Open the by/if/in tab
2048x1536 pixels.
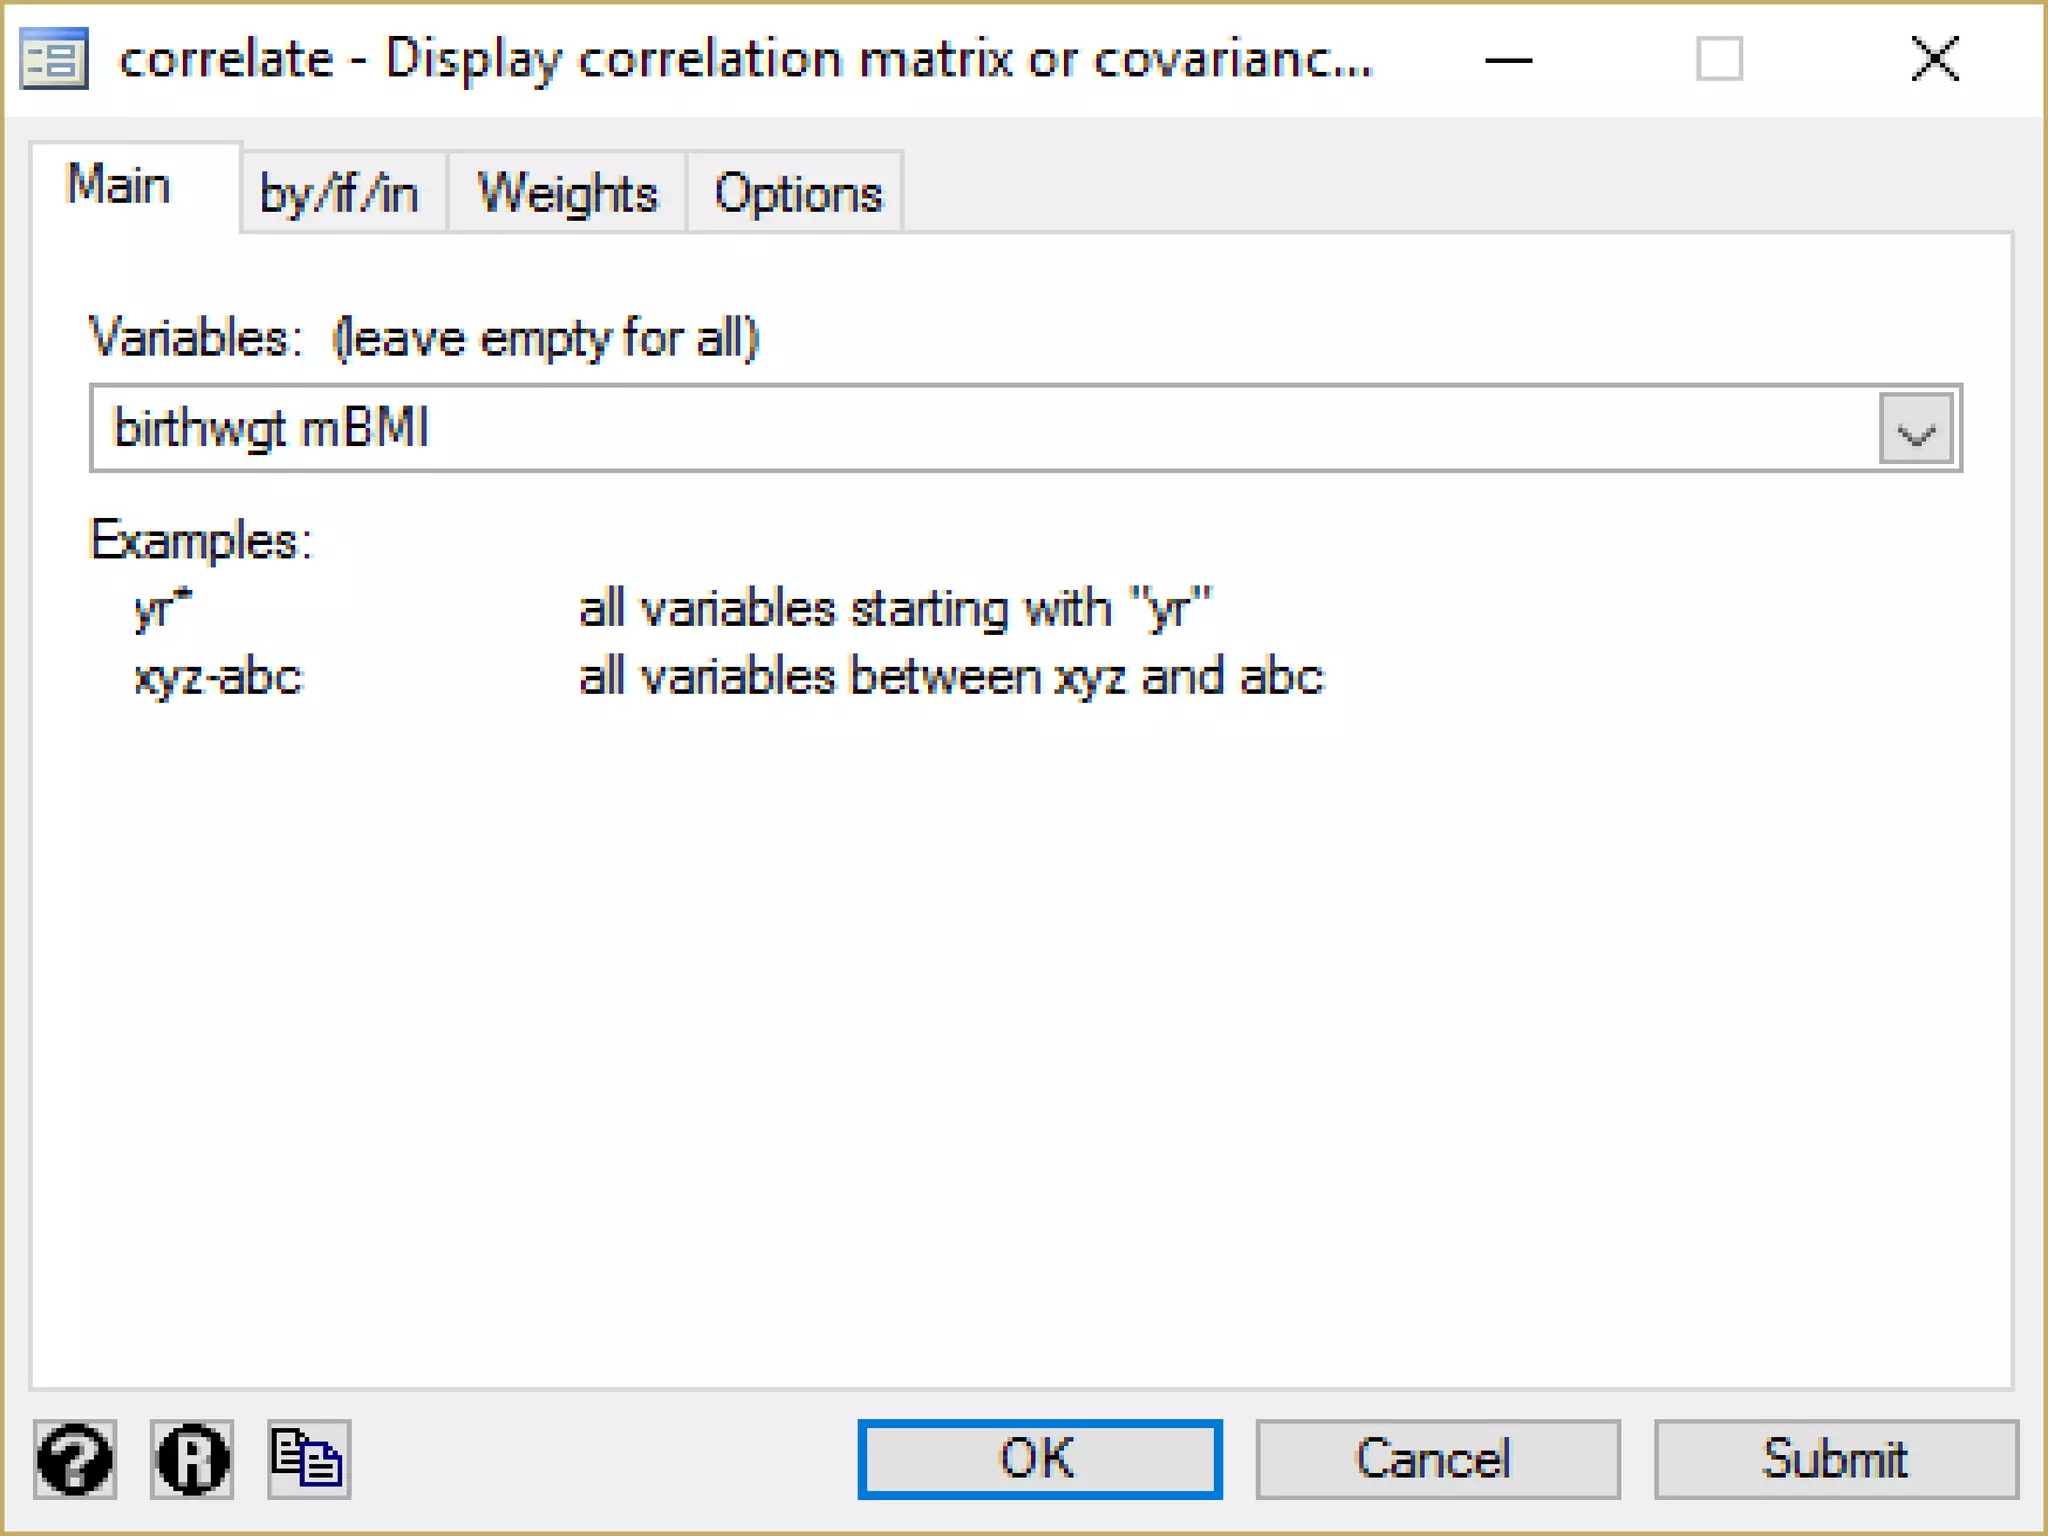[x=339, y=193]
